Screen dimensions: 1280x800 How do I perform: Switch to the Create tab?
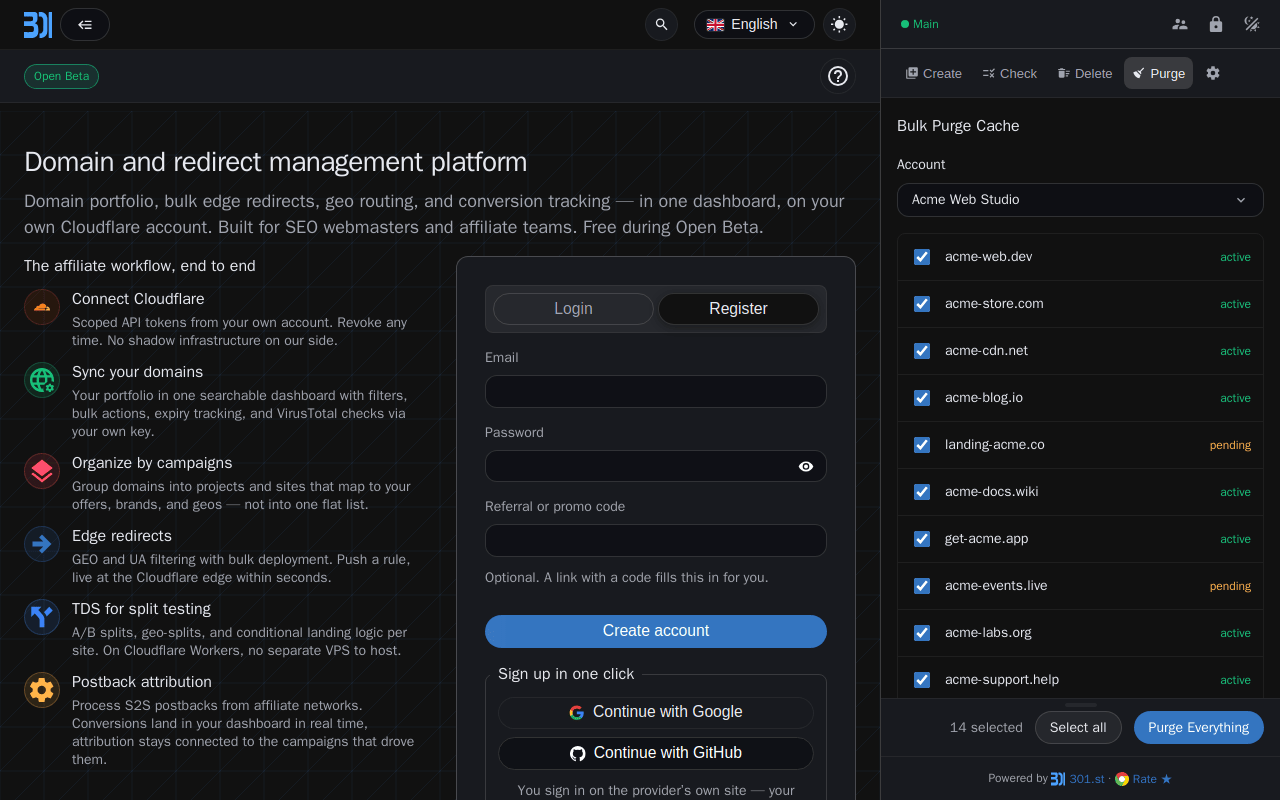coord(934,73)
